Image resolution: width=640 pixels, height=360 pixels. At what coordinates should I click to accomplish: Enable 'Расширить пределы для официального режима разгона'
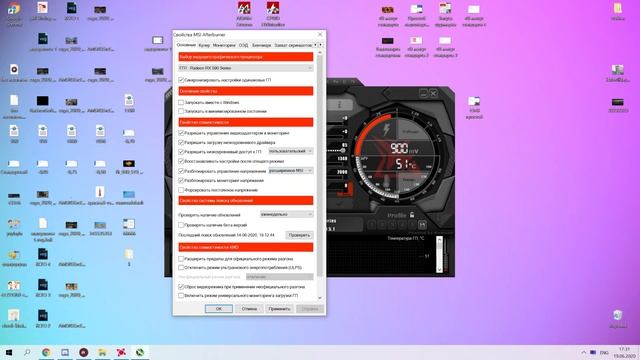[x=181, y=259]
